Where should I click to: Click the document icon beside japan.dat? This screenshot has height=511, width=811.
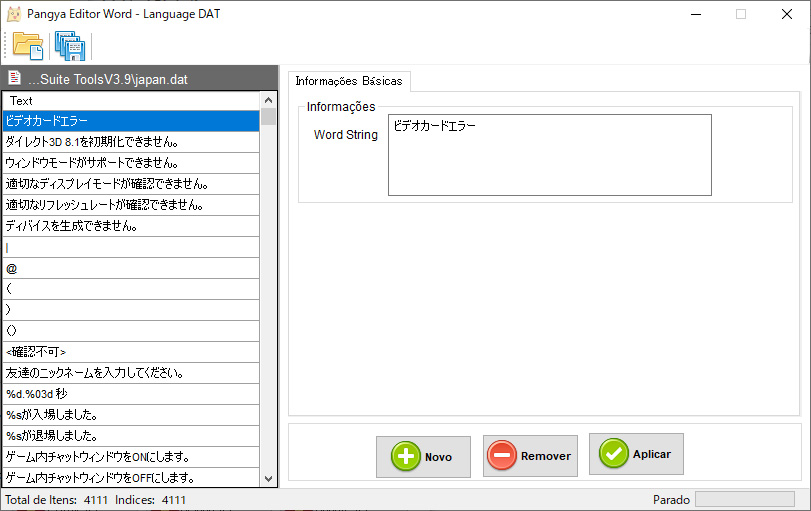(x=14, y=78)
